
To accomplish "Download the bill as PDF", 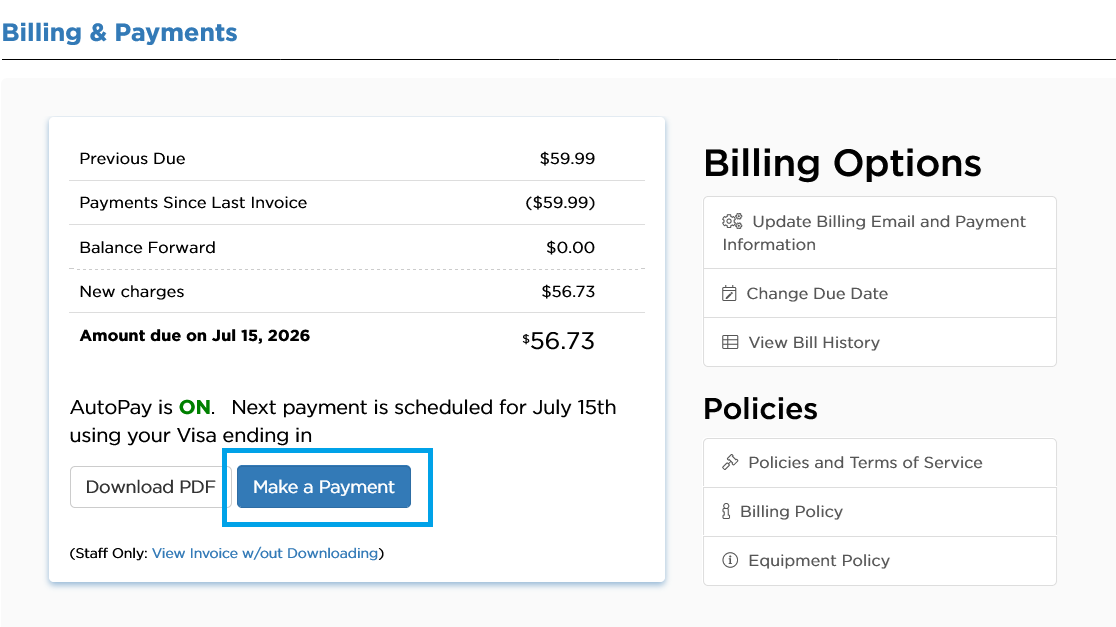I will click(x=150, y=487).
